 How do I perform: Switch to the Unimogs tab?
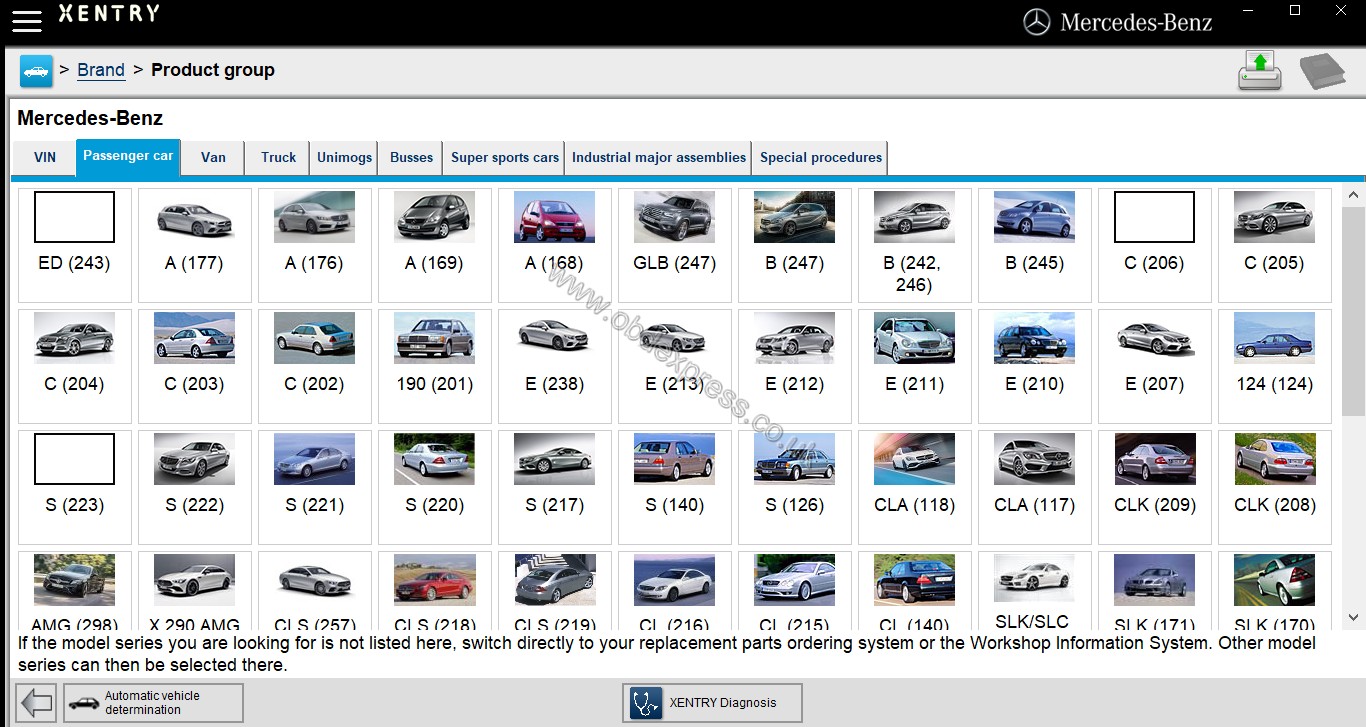(344, 158)
